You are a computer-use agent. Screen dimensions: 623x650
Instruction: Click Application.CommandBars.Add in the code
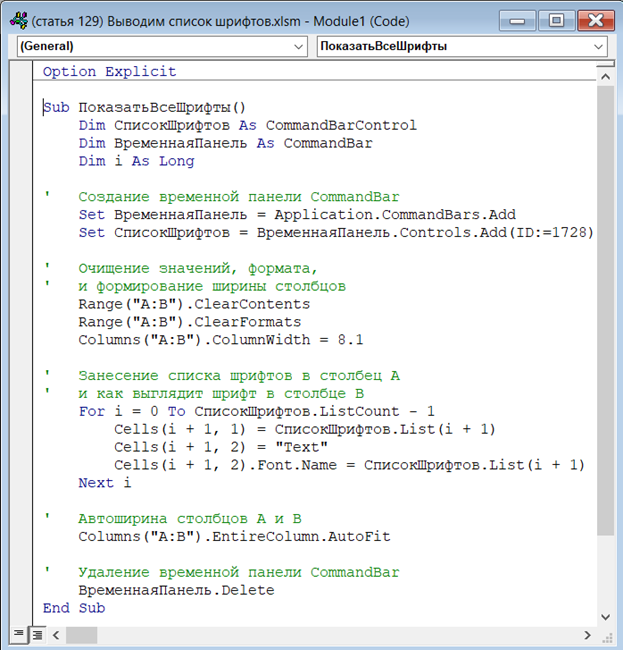coord(395,214)
